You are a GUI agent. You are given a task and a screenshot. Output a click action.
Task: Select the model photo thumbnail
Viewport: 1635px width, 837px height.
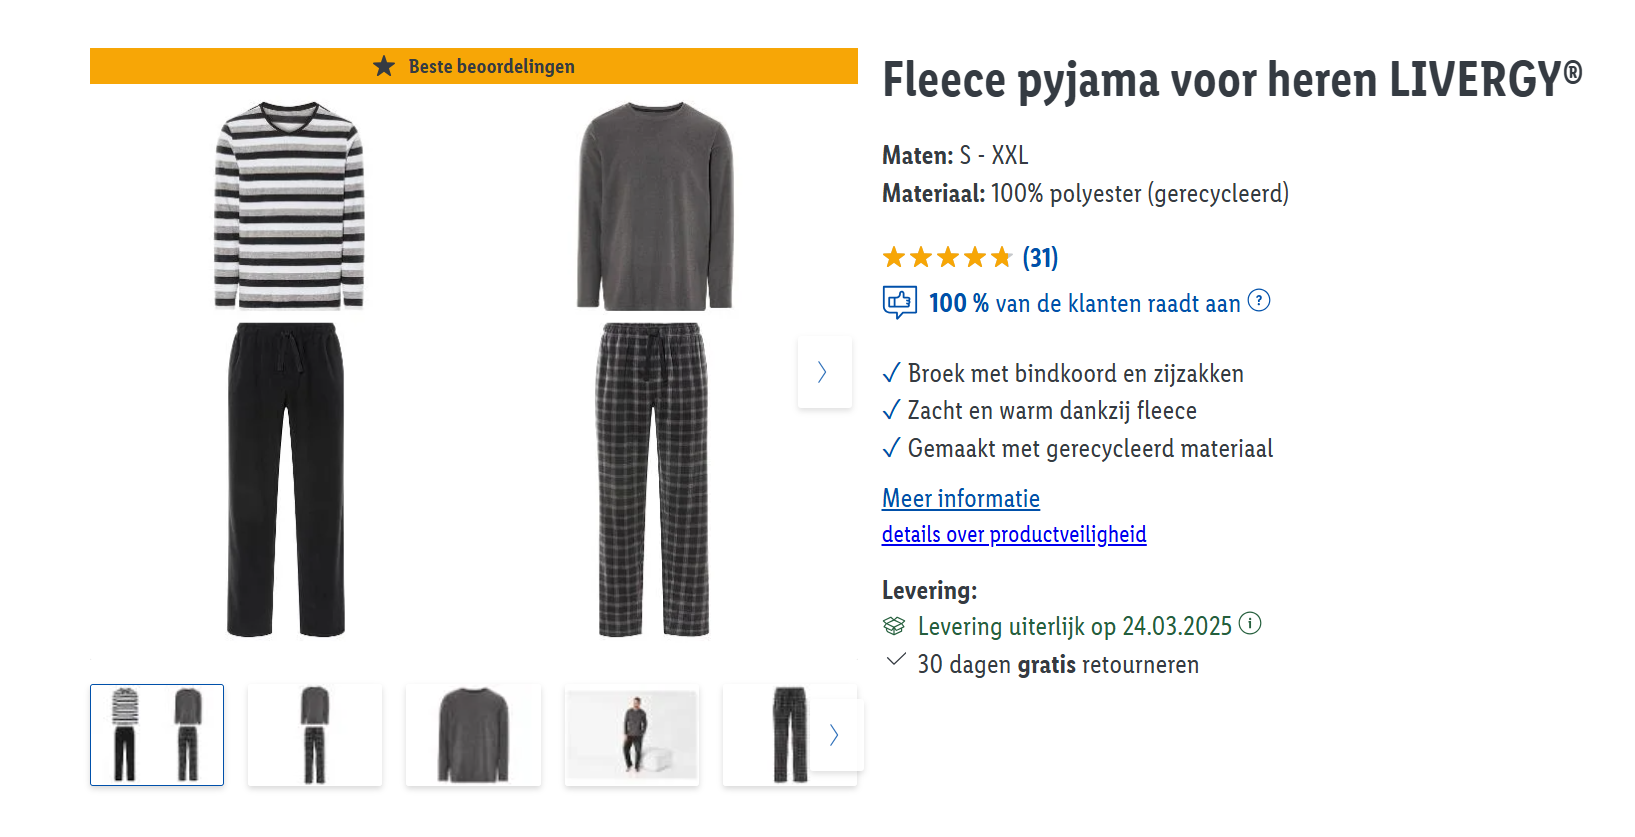coord(631,735)
